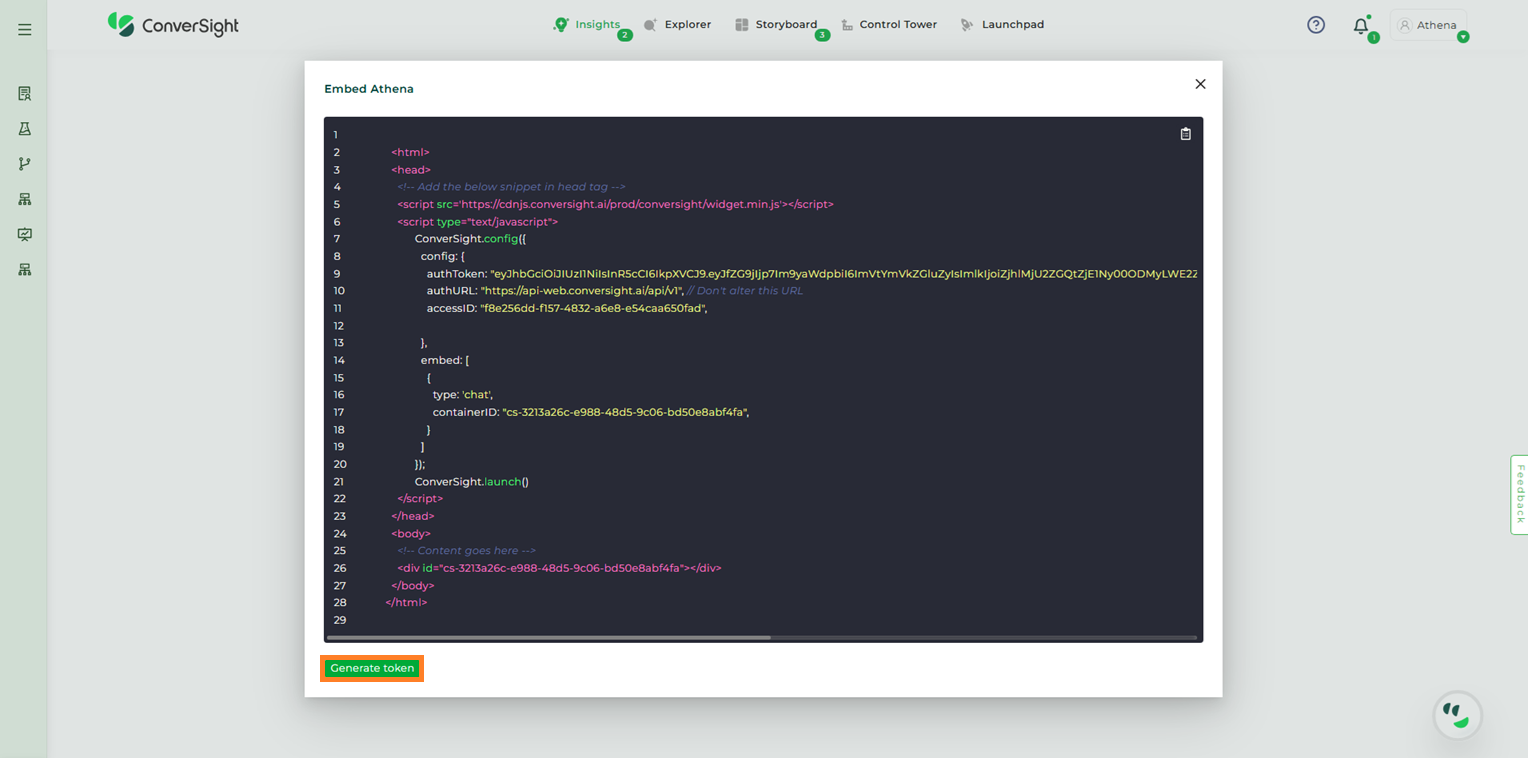Click the help question mark icon
The image size is (1528, 758).
(x=1316, y=25)
